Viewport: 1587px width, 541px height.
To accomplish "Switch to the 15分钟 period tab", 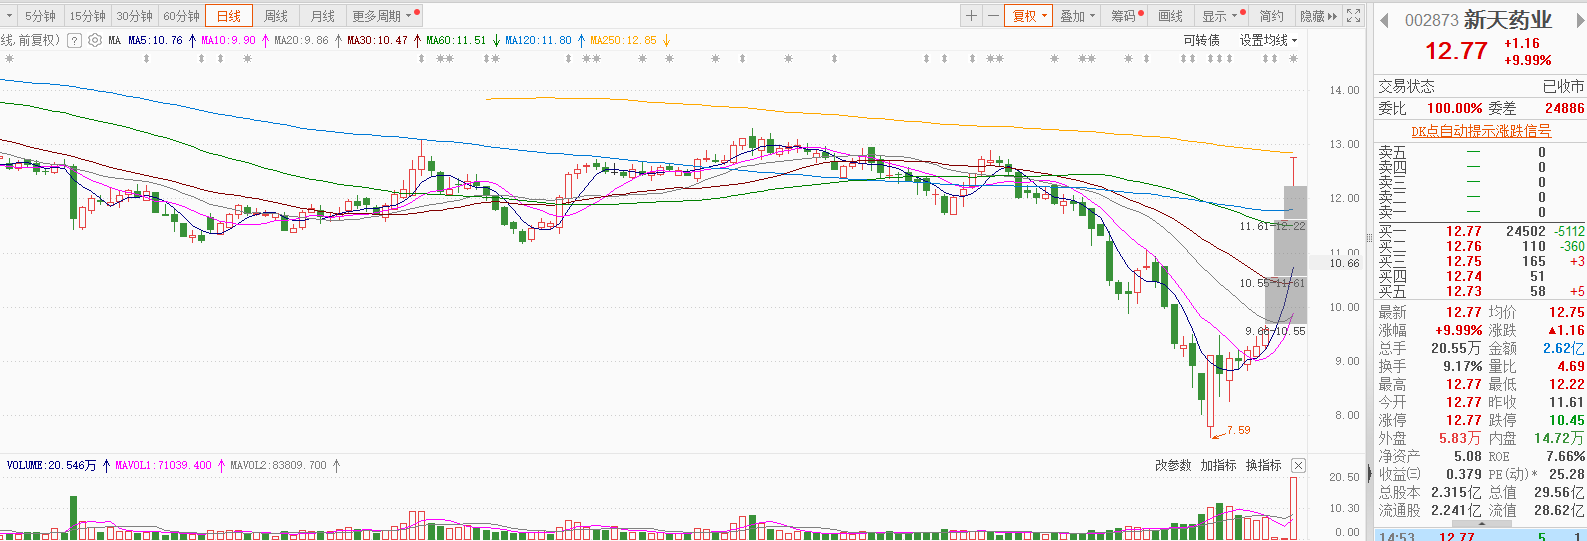I will click(87, 16).
